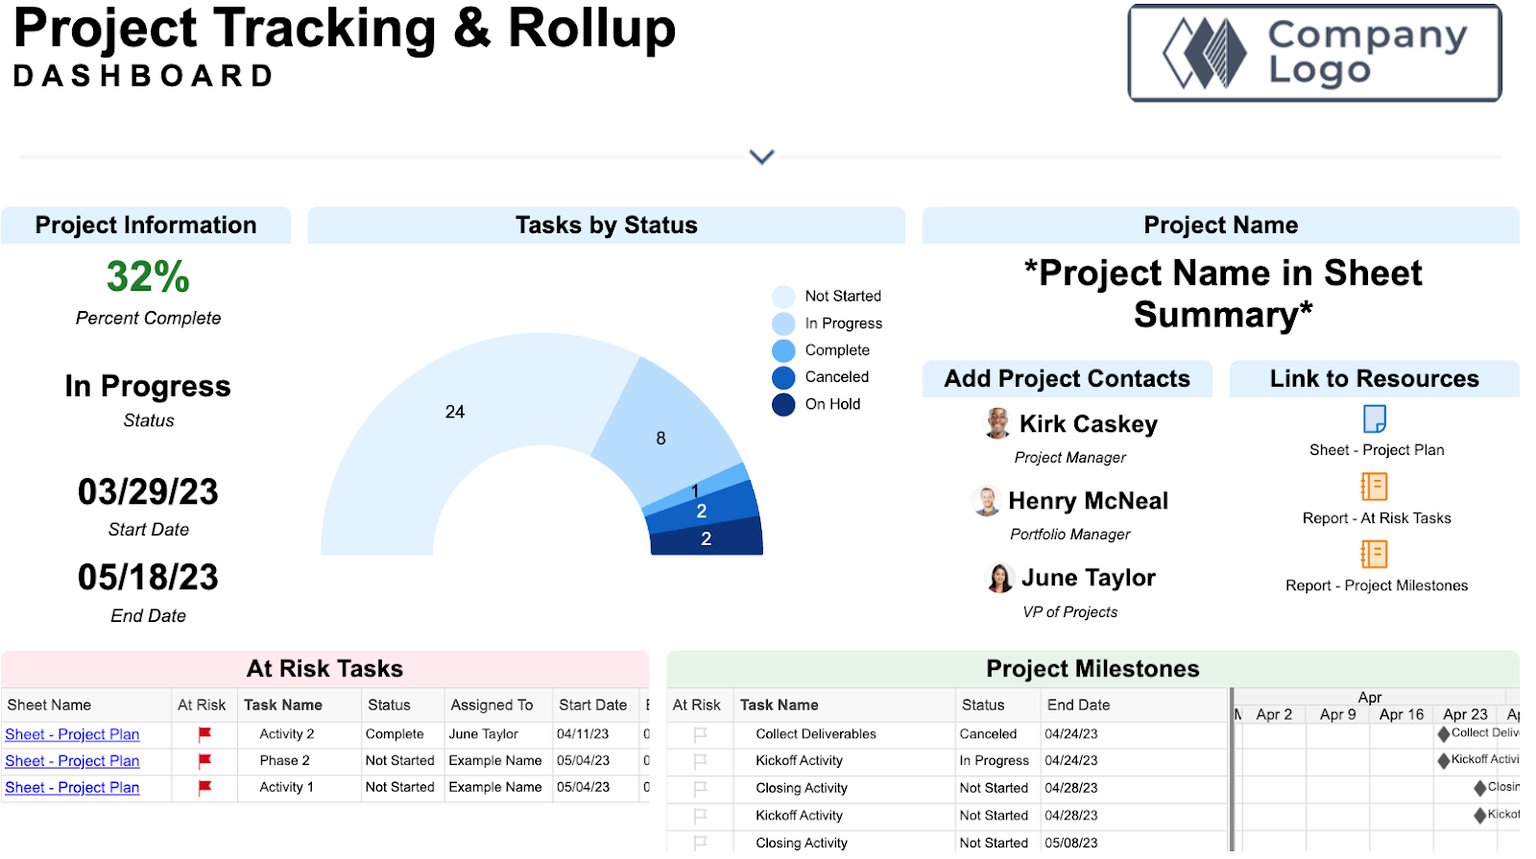
Task: Toggle at-risk flag for Collect Deliverables milestone
Action: click(x=700, y=734)
